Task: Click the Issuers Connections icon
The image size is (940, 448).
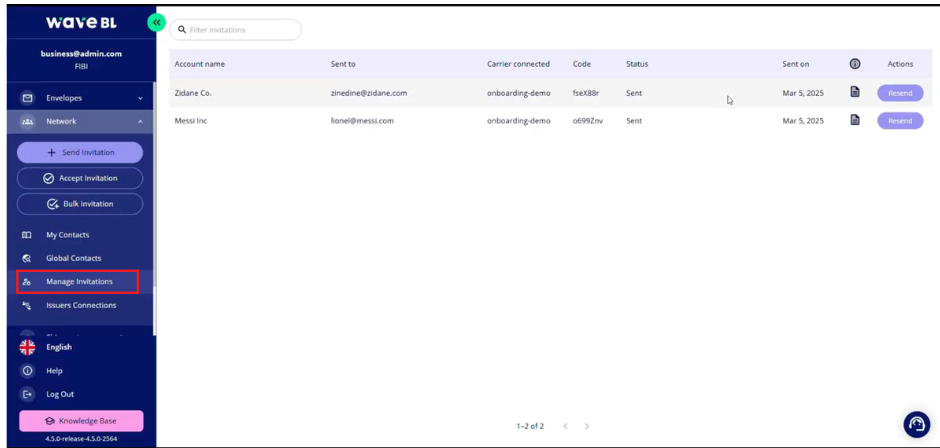Action: [27, 305]
